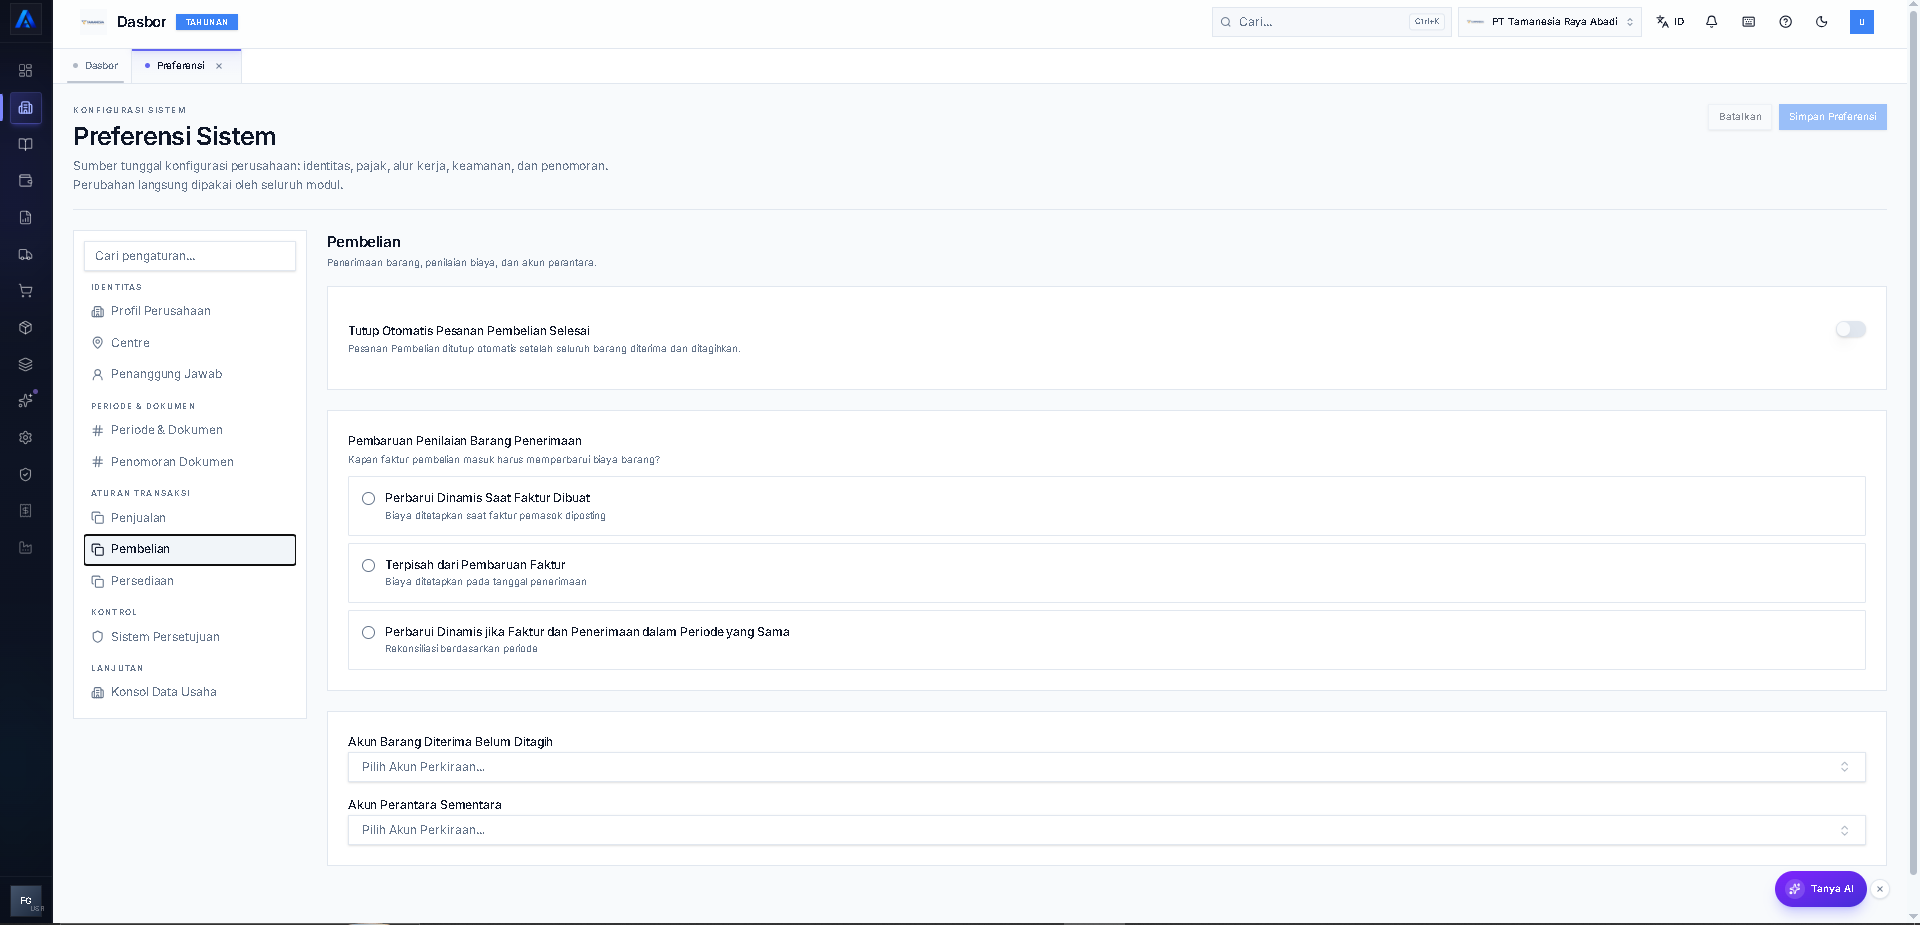Click the notification bell icon

(1712, 22)
